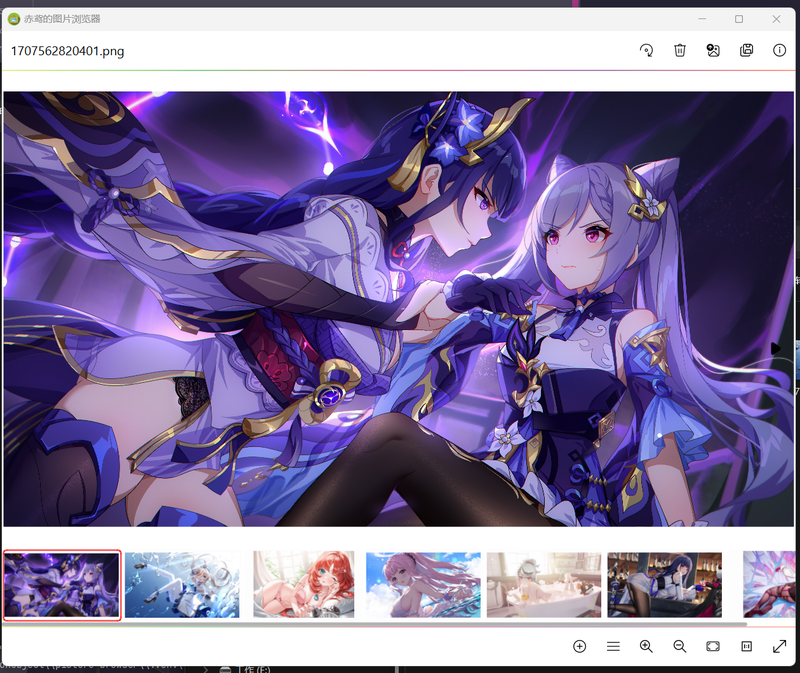Show actual size with the 1:1 icon

point(746,646)
